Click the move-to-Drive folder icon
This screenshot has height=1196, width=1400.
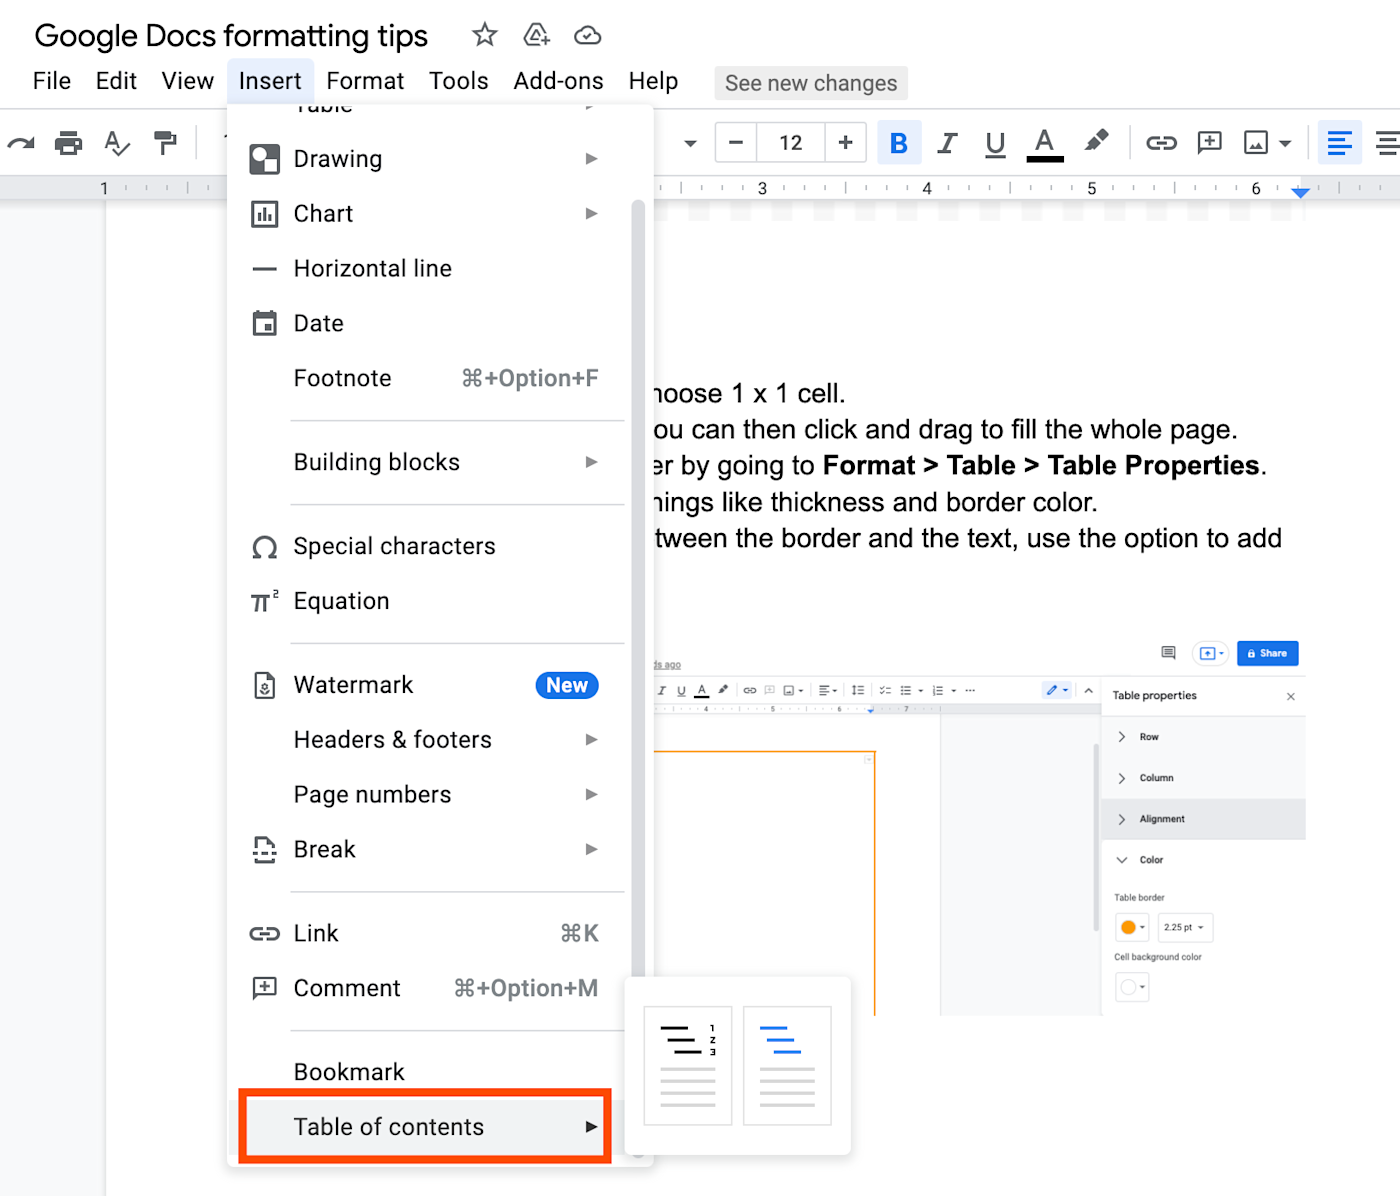[x=537, y=36]
